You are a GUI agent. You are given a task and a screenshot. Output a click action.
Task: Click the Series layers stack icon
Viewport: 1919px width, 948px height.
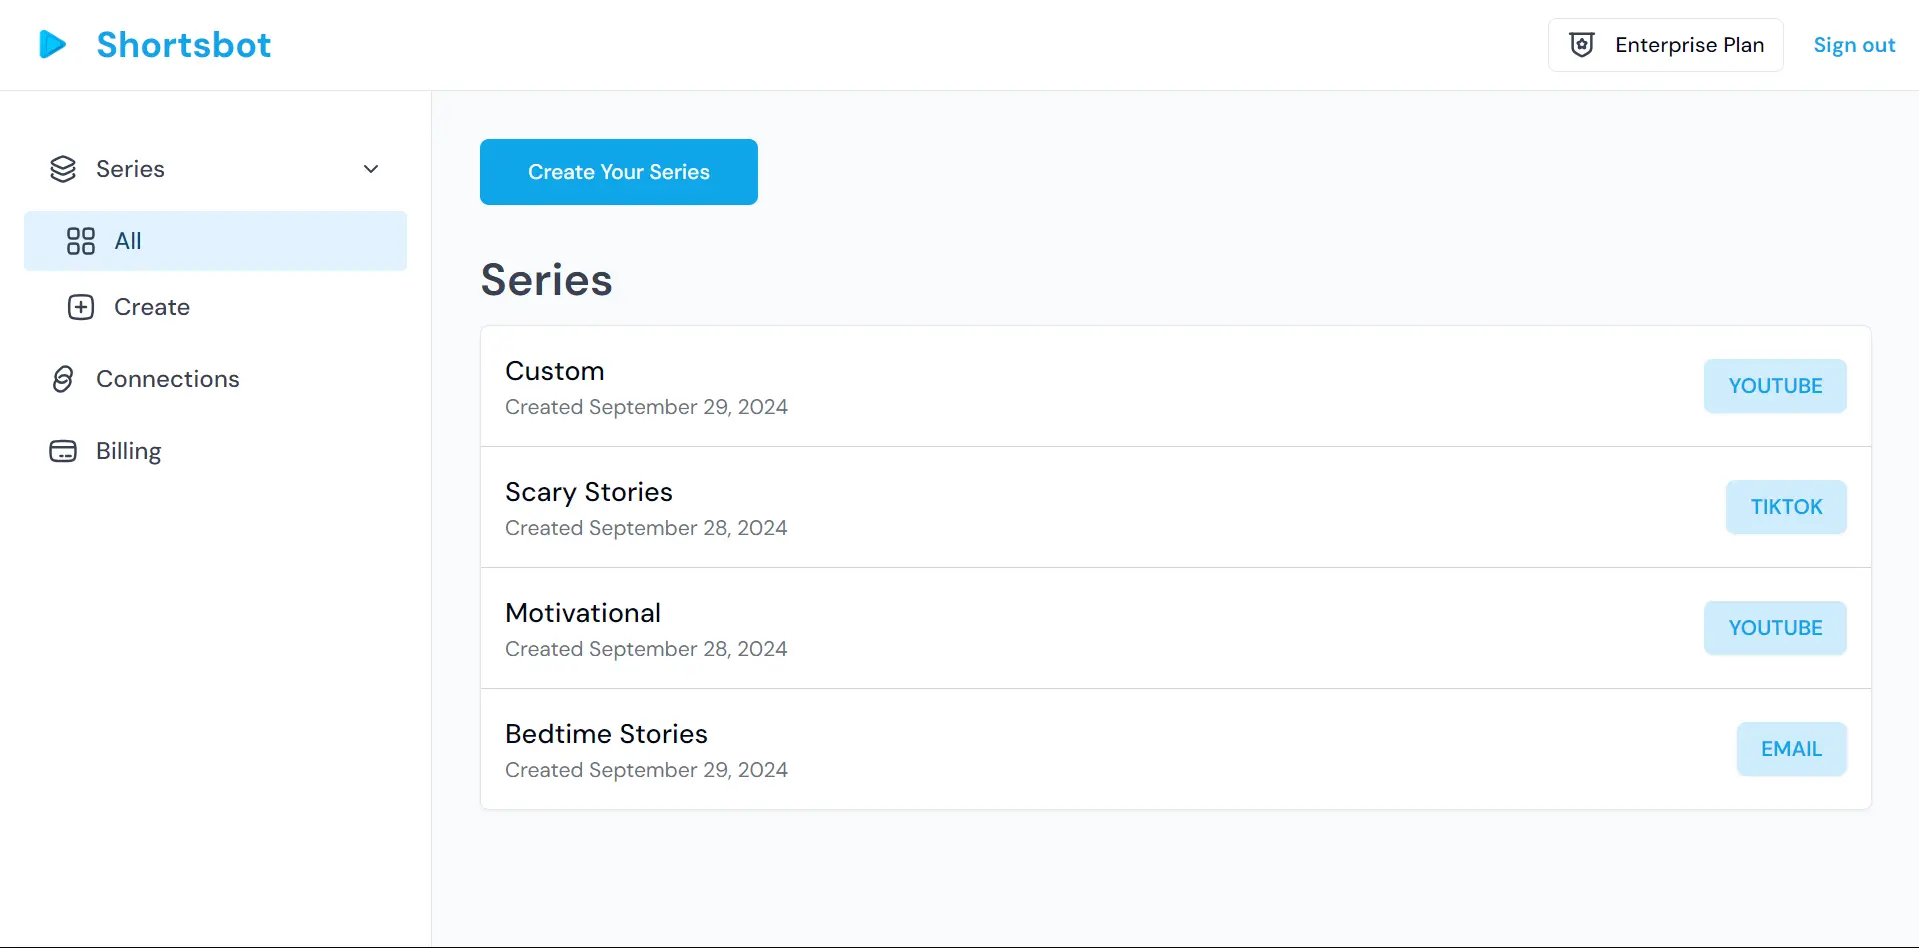[x=63, y=169]
